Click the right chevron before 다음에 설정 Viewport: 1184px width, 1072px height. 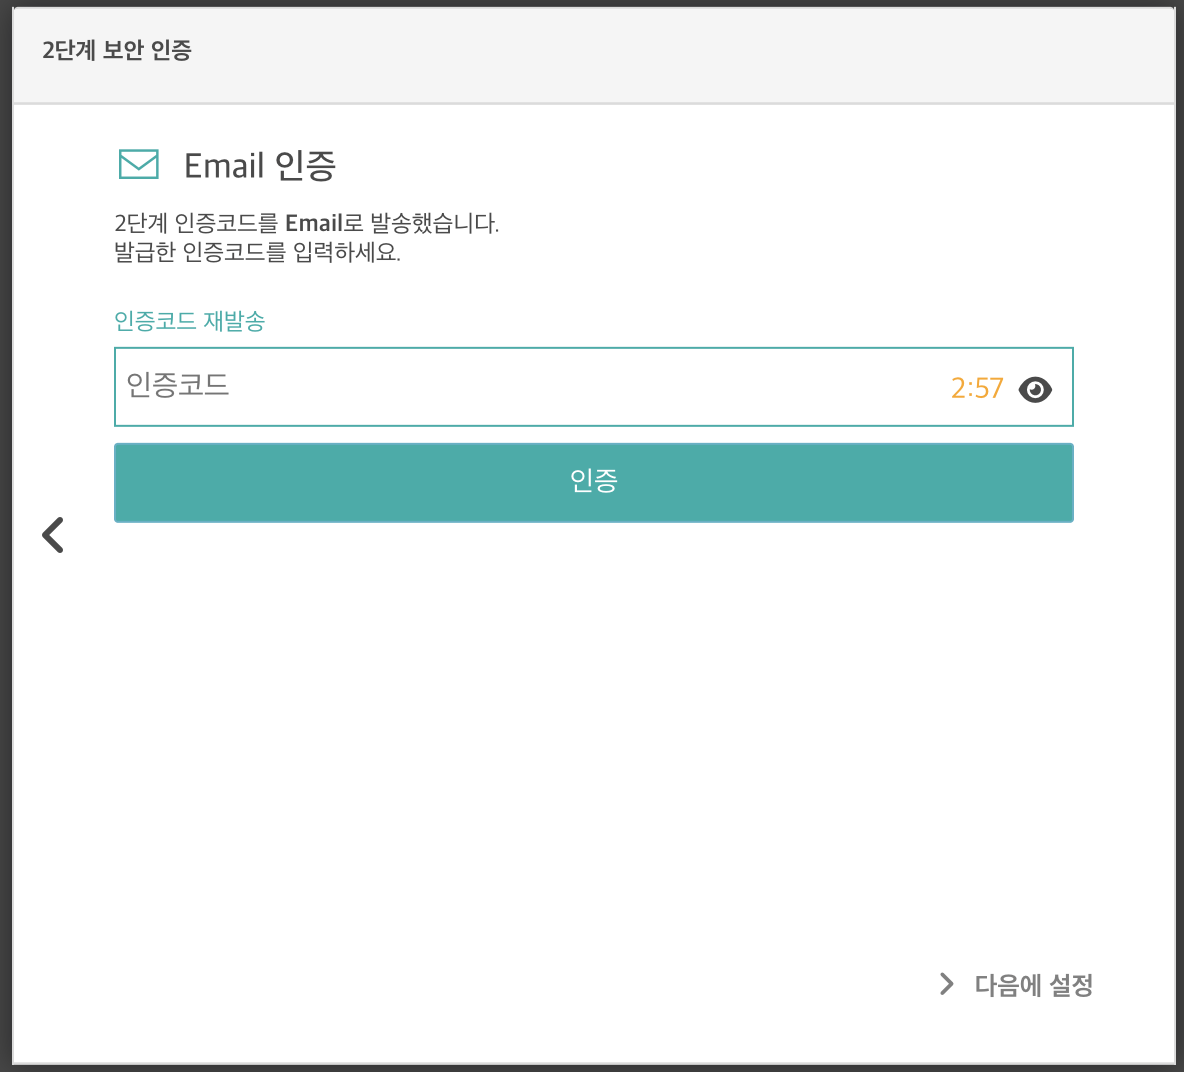tap(946, 984)
